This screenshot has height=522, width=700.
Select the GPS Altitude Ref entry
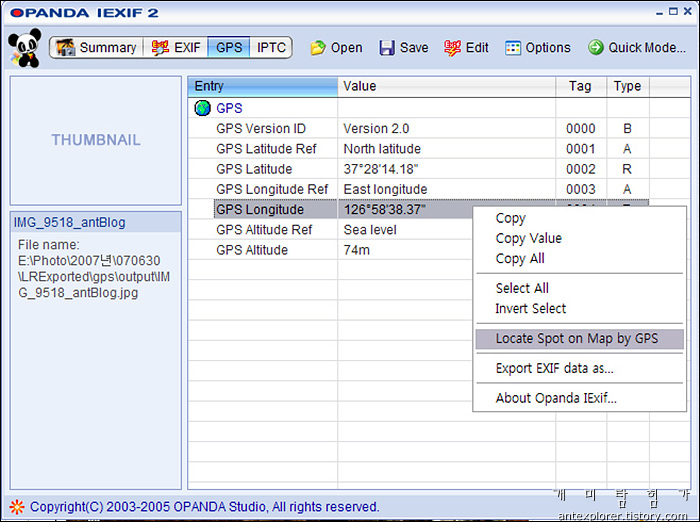tap(264, 230)
